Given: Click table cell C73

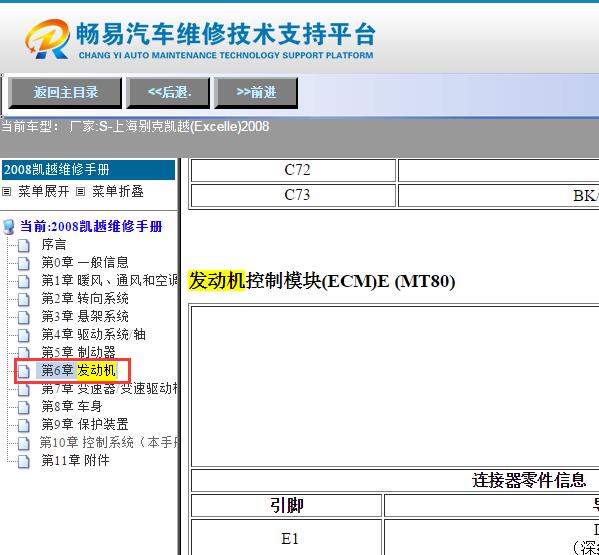Looking at the screenshot, I should coord(293,196).
